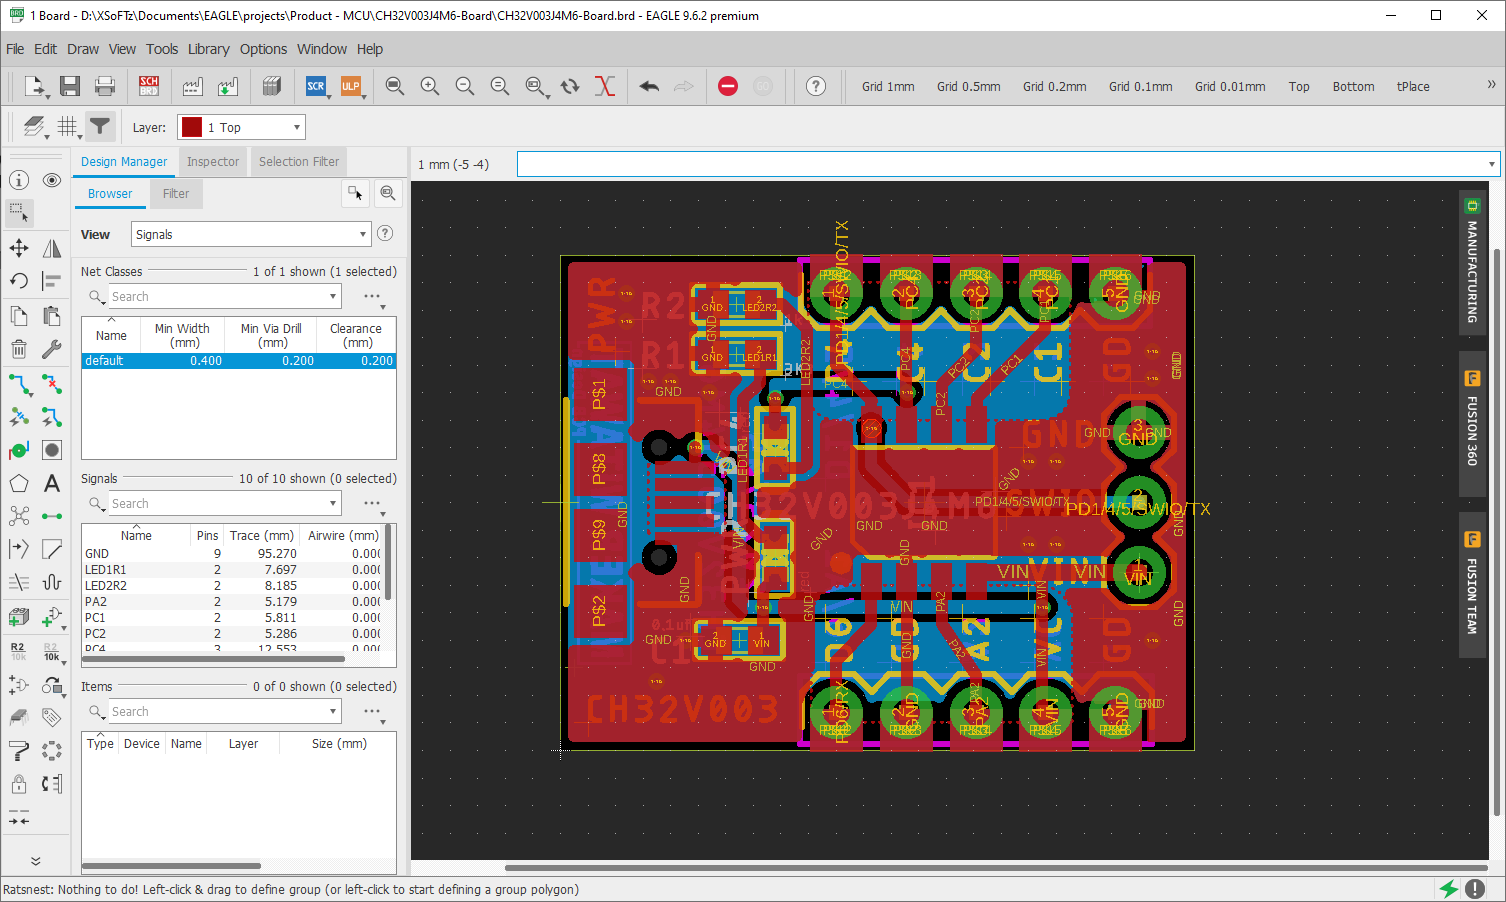Select the Via placement tool
The height and width of the screenshot is (902, 1506).
click(19, 450)
